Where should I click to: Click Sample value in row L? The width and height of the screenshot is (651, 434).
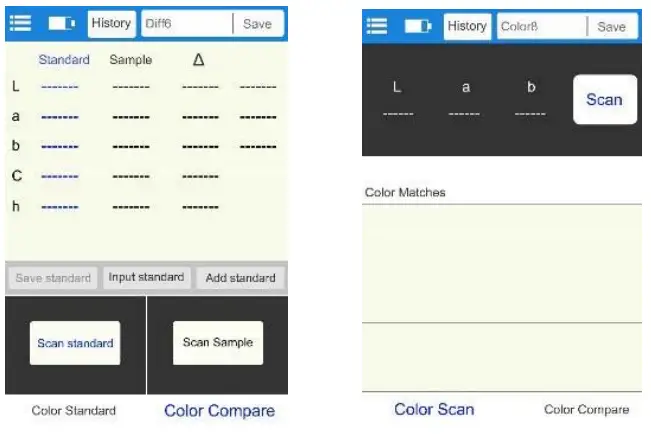click(131, 87)
